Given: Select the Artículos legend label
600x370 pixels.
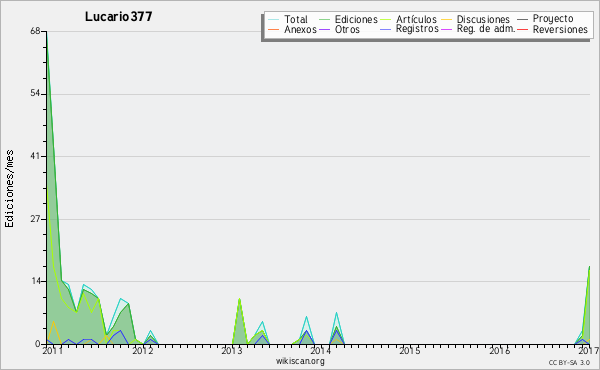Looking at the screenshot, I should (x=416, y=20).
